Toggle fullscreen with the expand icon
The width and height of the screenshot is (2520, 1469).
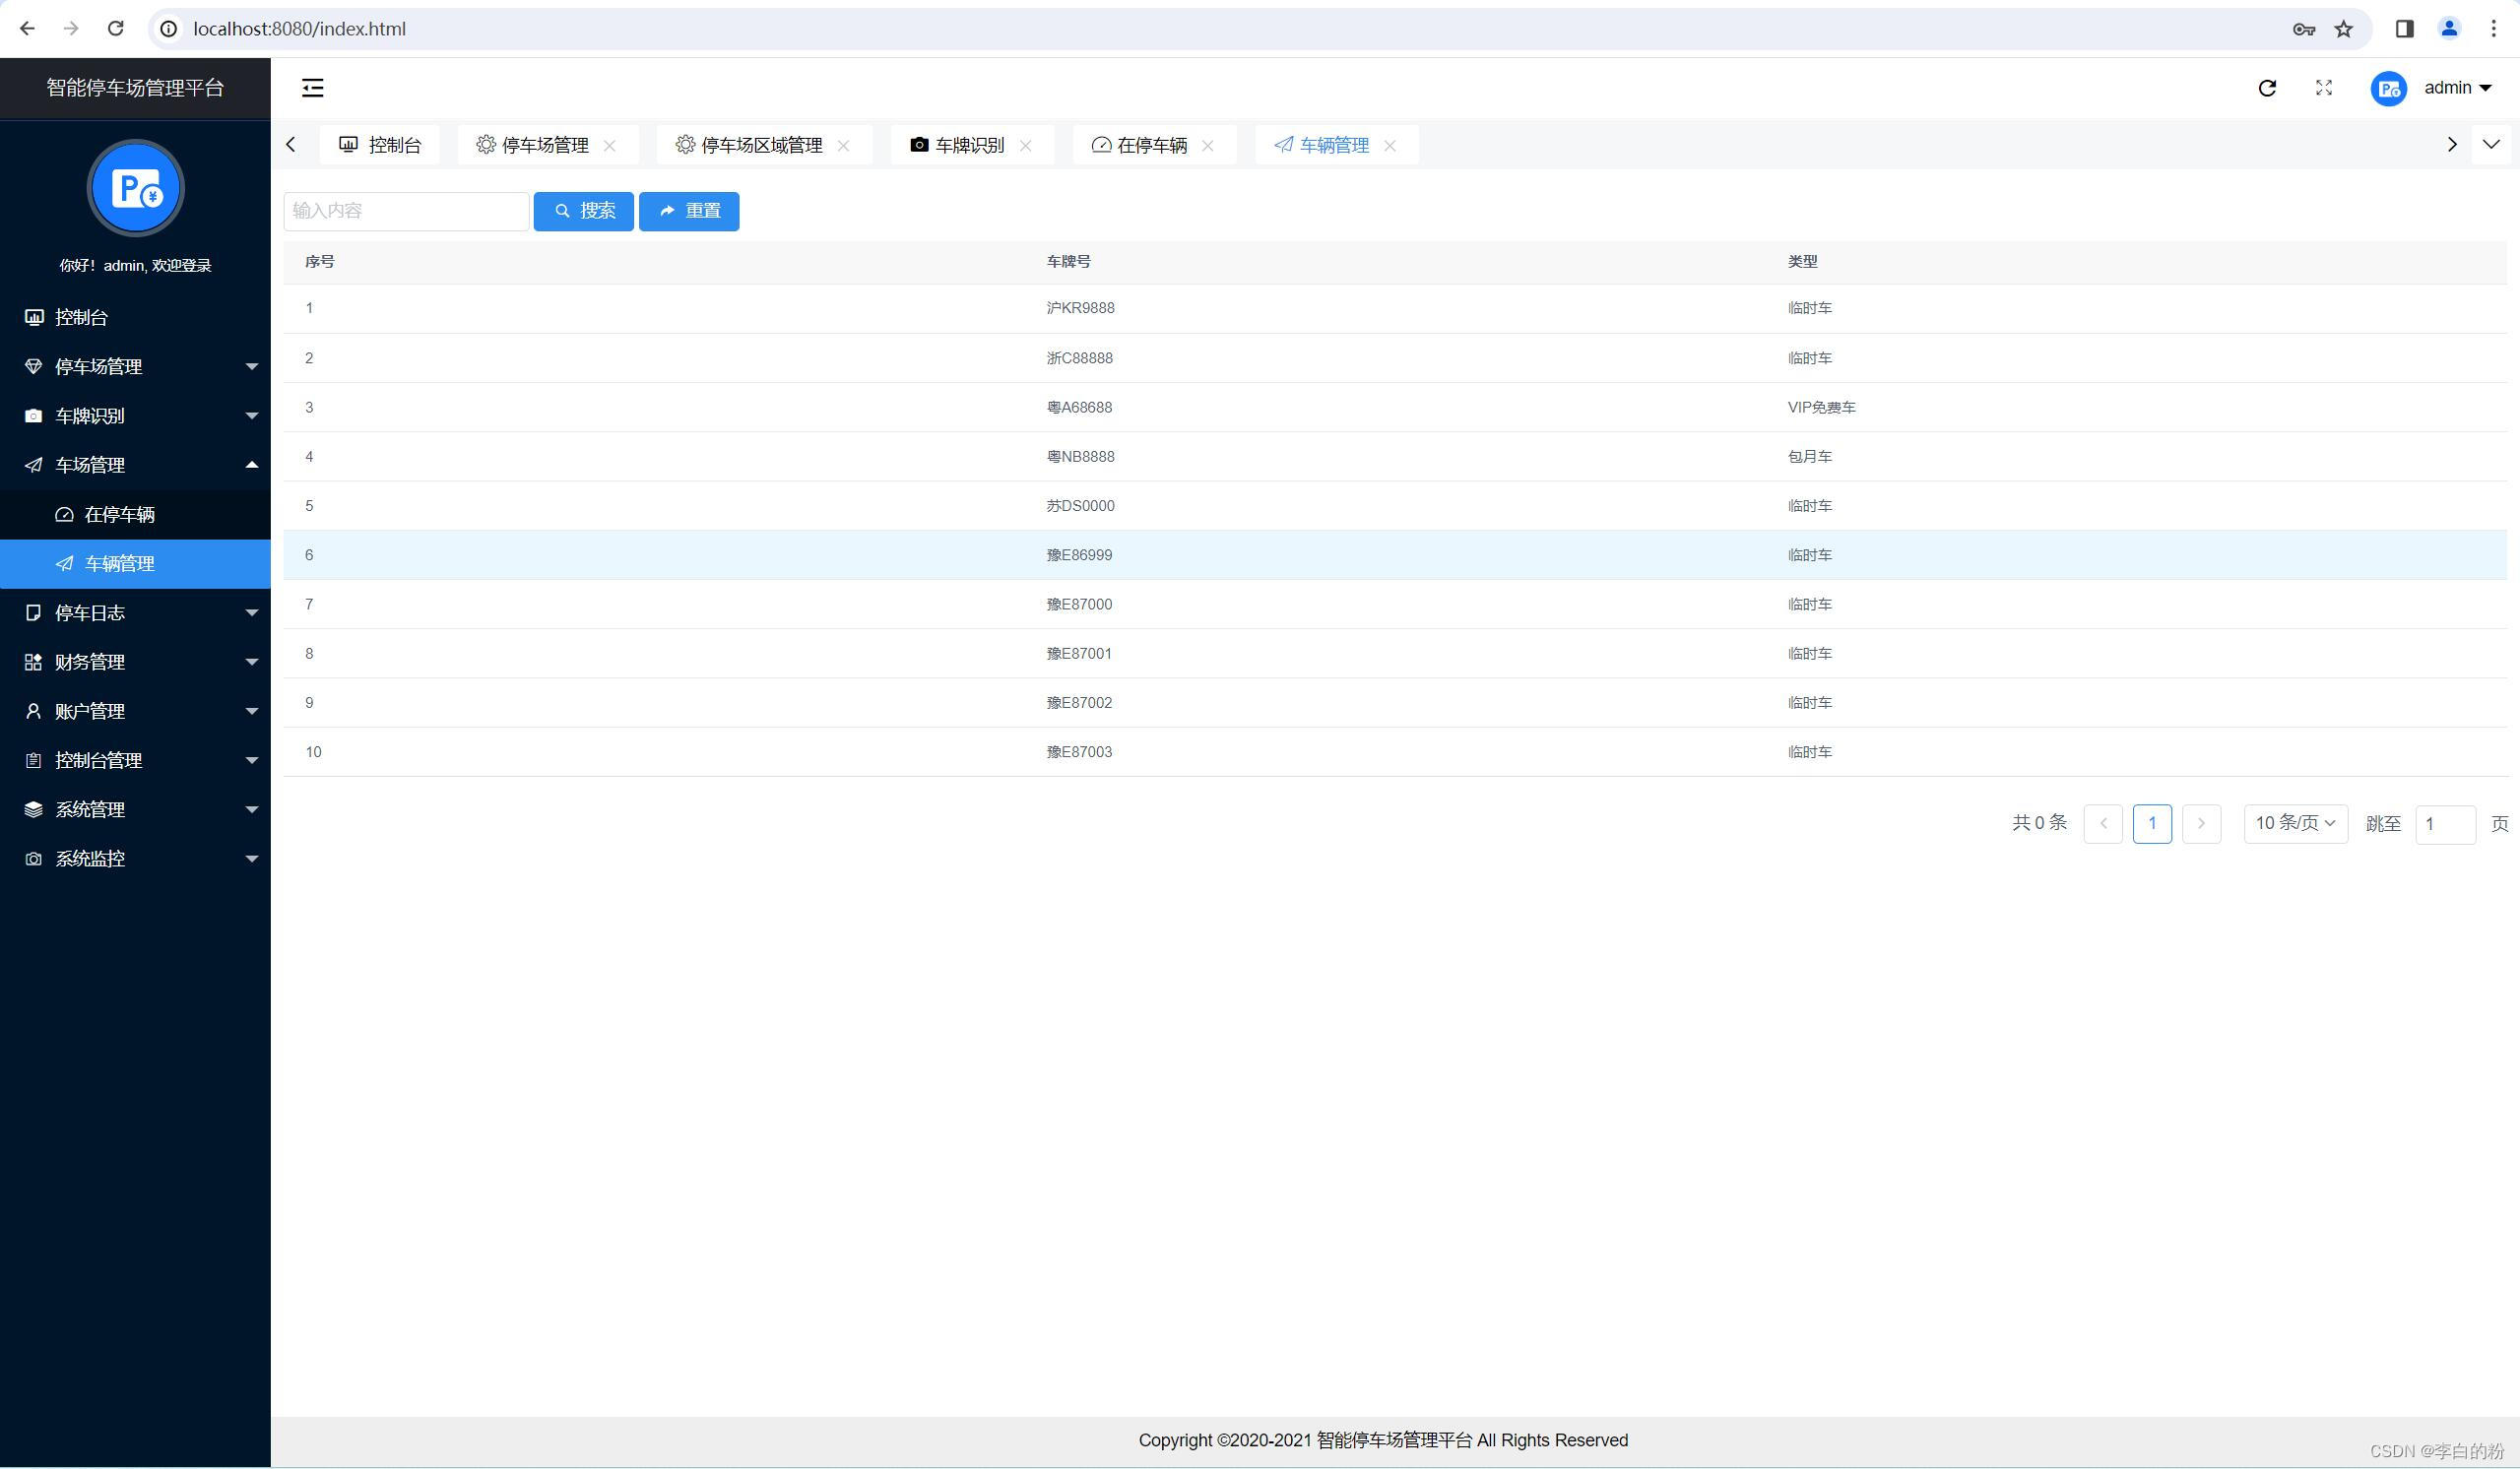click(x=2323, y=88)
